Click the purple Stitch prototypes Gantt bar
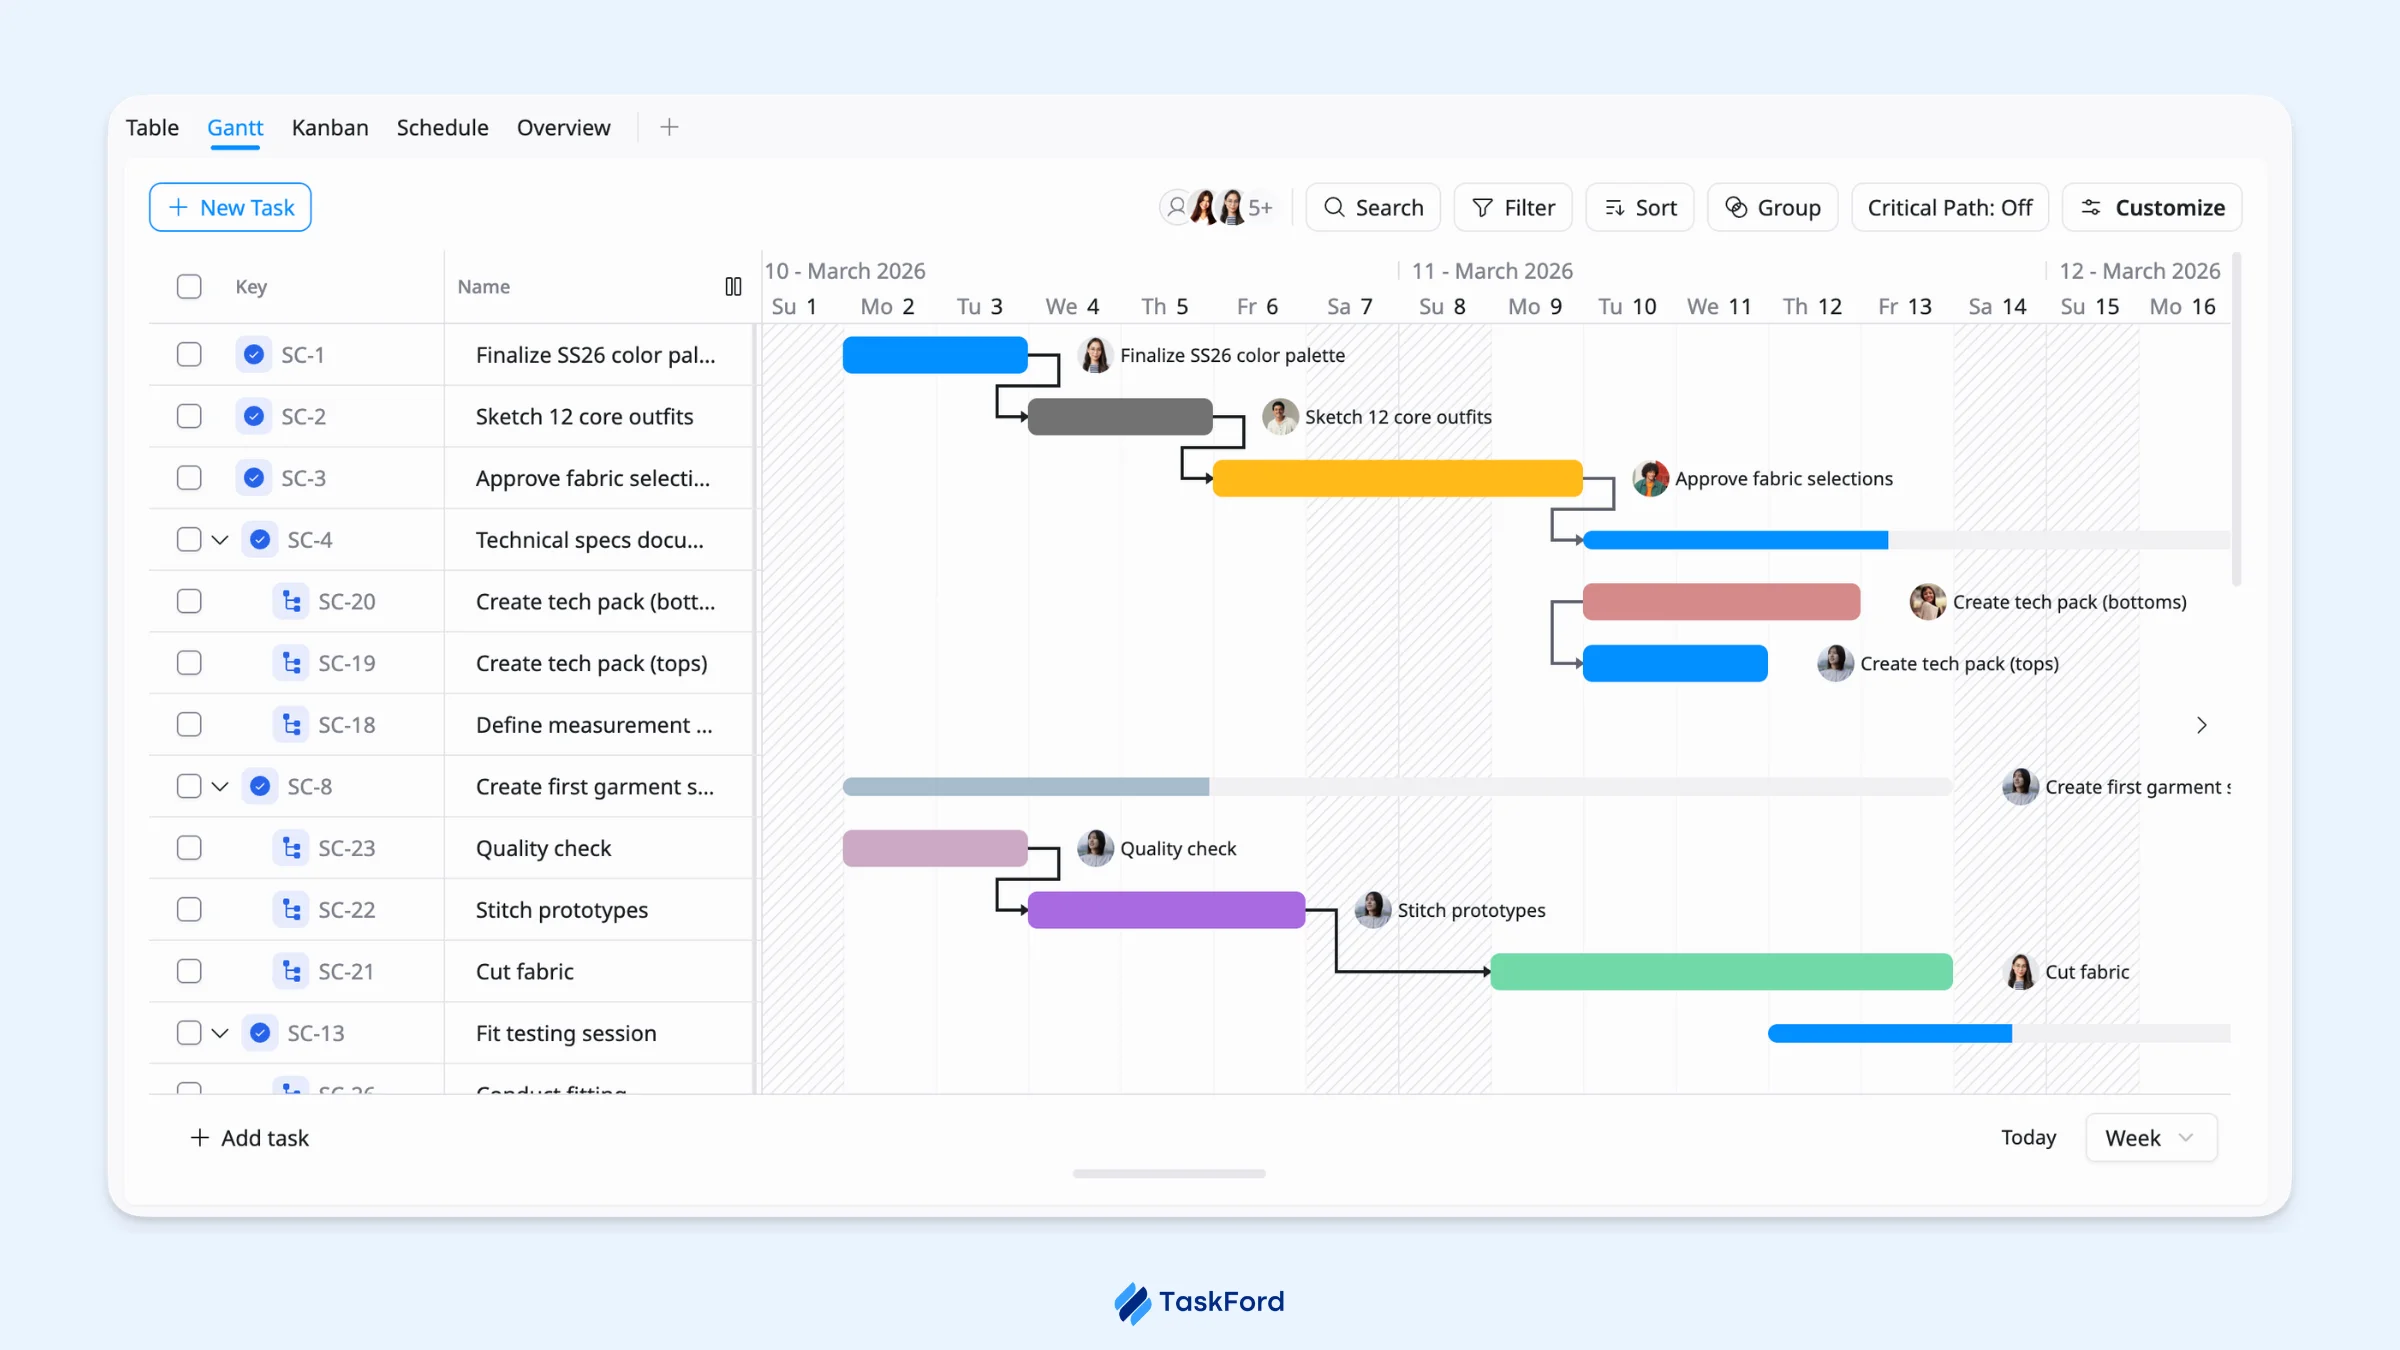 (x=1166, y=910)
